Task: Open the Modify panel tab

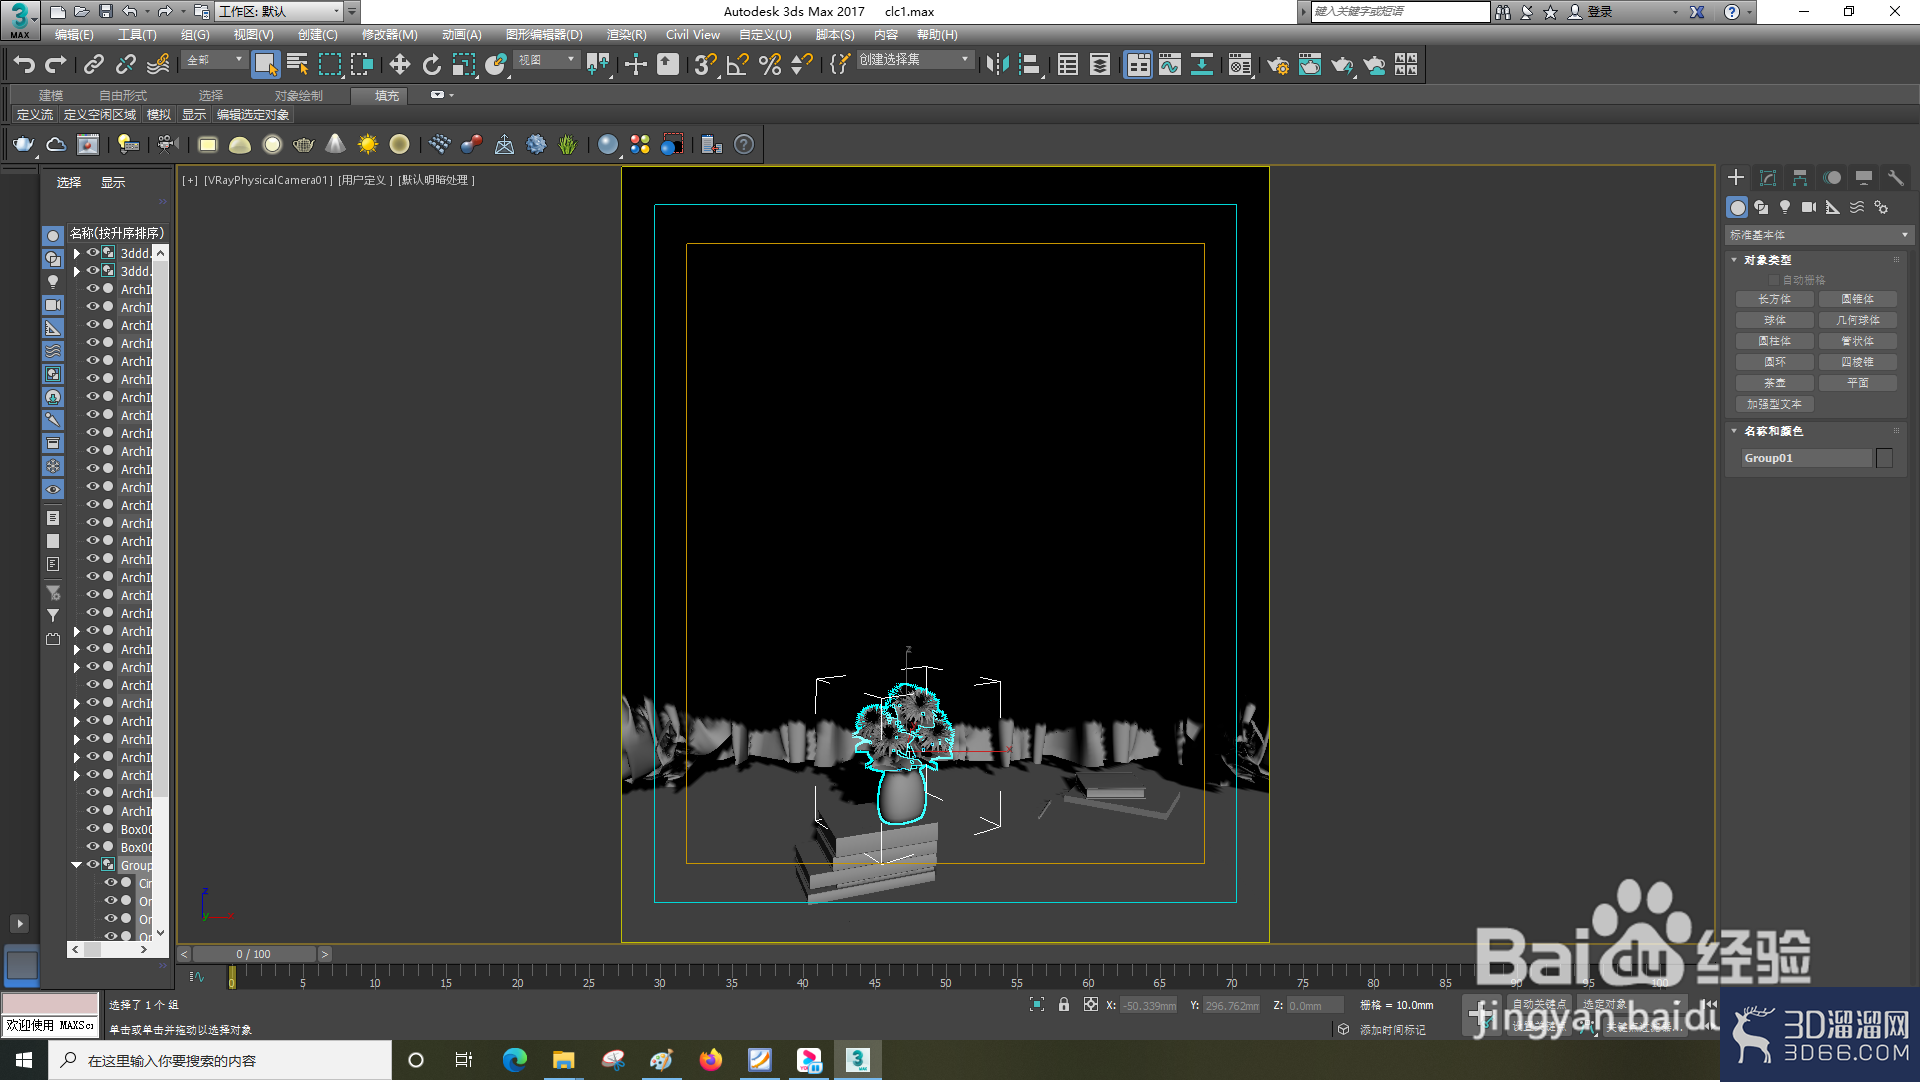Action: (x=1768, y=177)
